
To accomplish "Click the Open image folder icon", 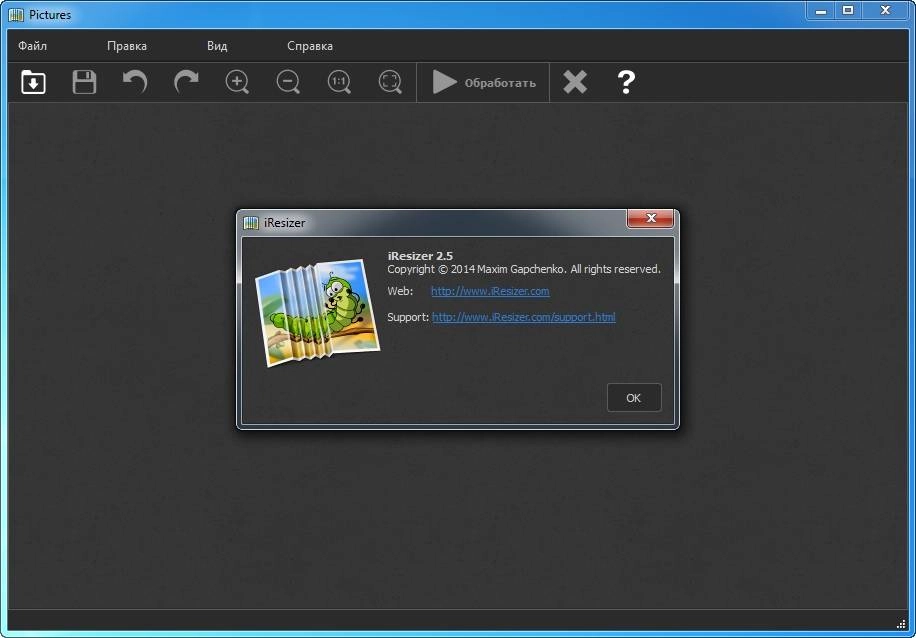I will [34, 82].
